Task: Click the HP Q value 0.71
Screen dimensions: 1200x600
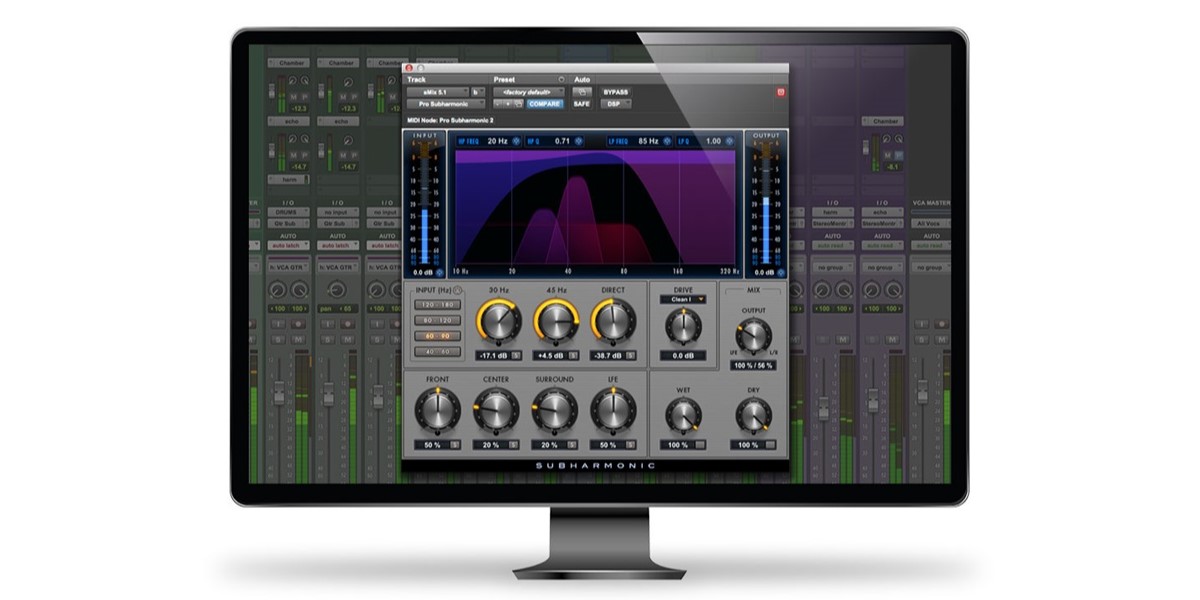Action: [x=562, y=141]
